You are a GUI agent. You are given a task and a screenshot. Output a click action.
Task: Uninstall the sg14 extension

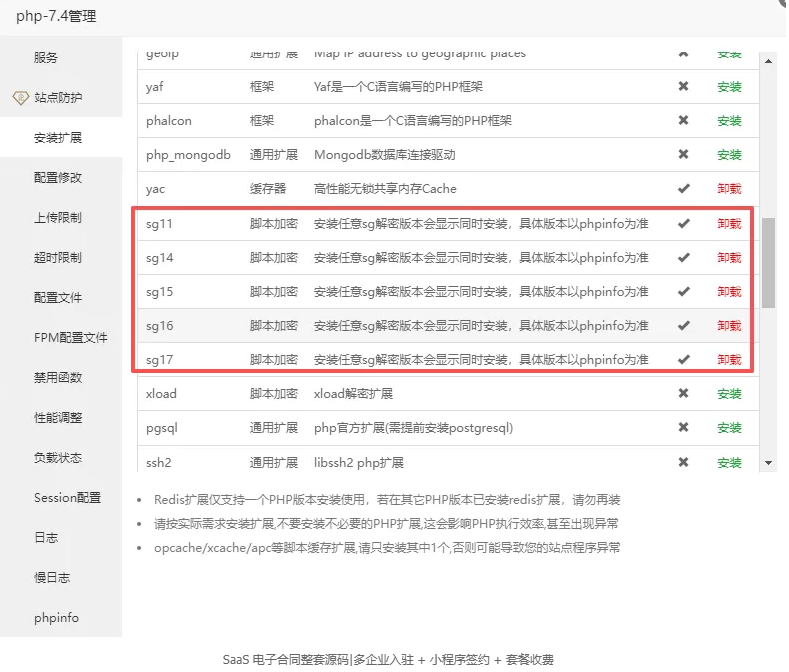pos(729,258)
